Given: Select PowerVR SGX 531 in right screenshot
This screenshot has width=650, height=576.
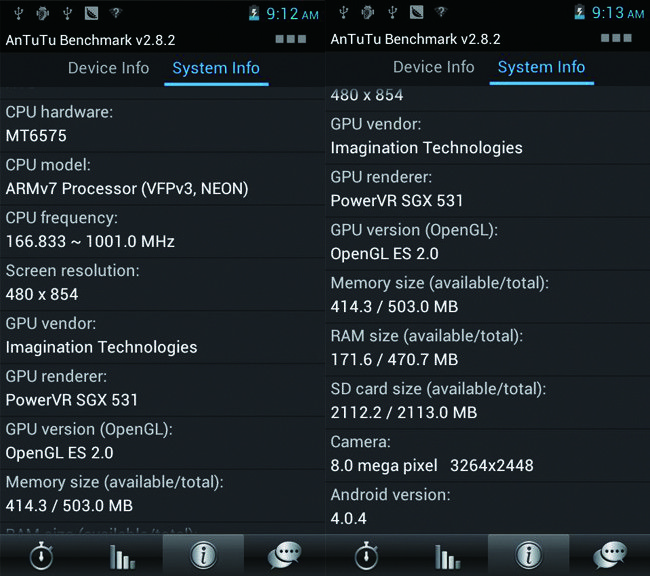Looking at the screenshot, I should [x=396, y=201].
